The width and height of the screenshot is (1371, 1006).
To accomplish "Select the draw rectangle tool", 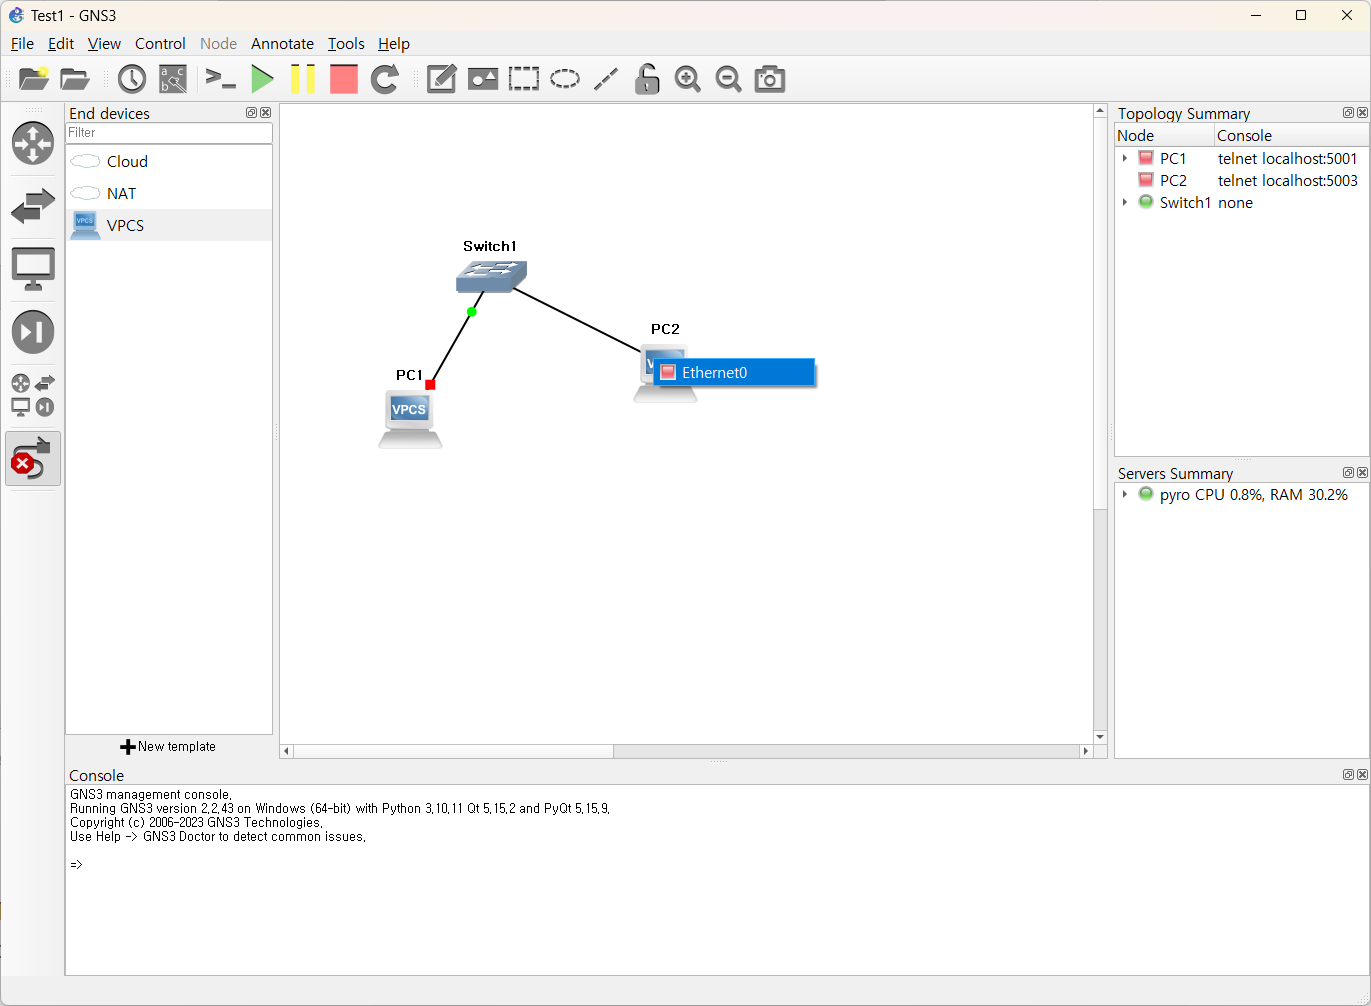I will pos(524,79).
